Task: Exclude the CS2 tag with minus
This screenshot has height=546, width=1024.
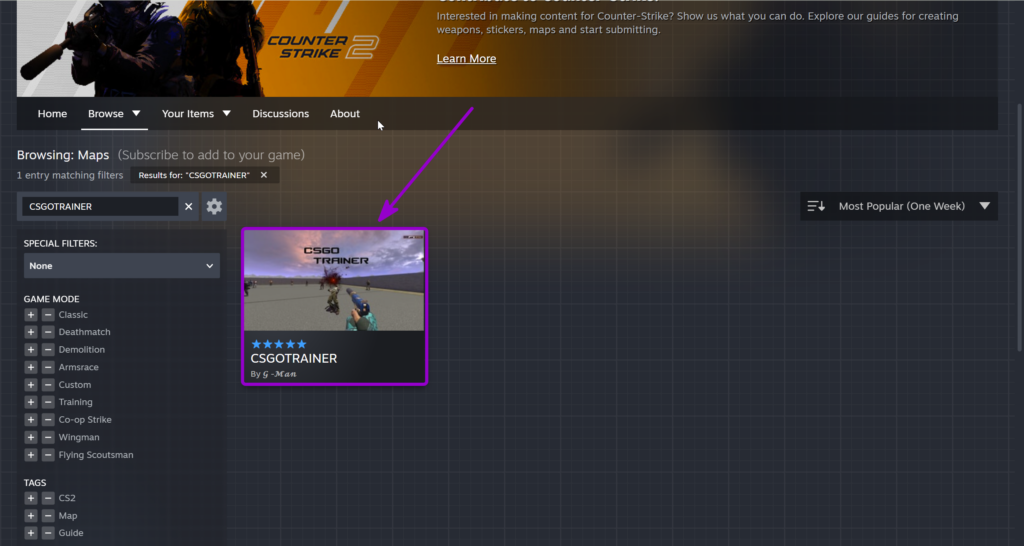Action: (x=48, y=498)
